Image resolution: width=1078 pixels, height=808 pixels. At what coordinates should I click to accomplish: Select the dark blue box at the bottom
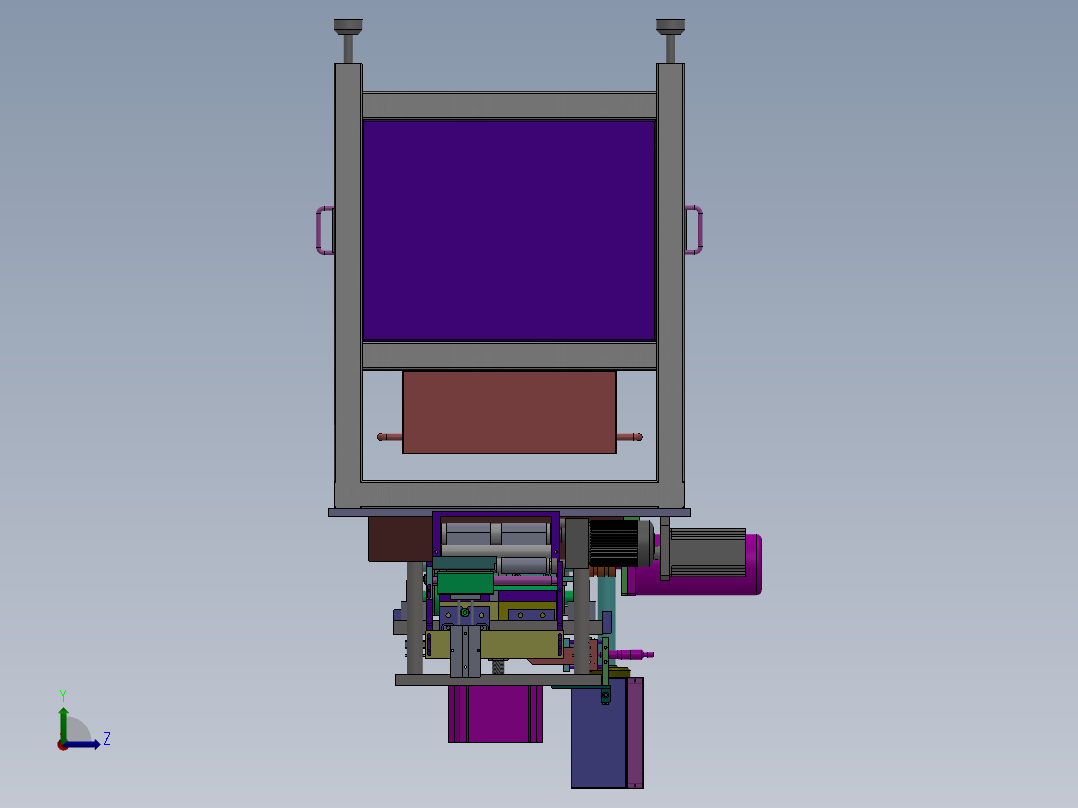(x=599, y=733)
